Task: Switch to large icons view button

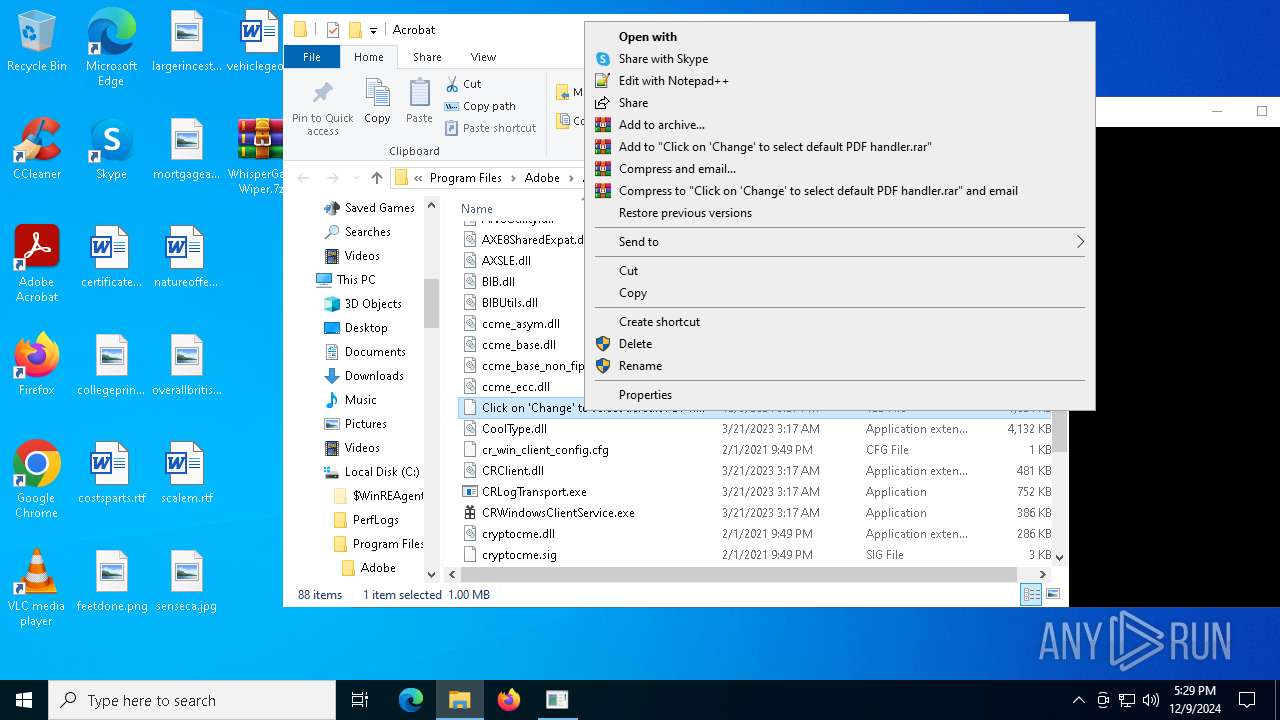Action: pyautogui.click(x=1052, y=594)
